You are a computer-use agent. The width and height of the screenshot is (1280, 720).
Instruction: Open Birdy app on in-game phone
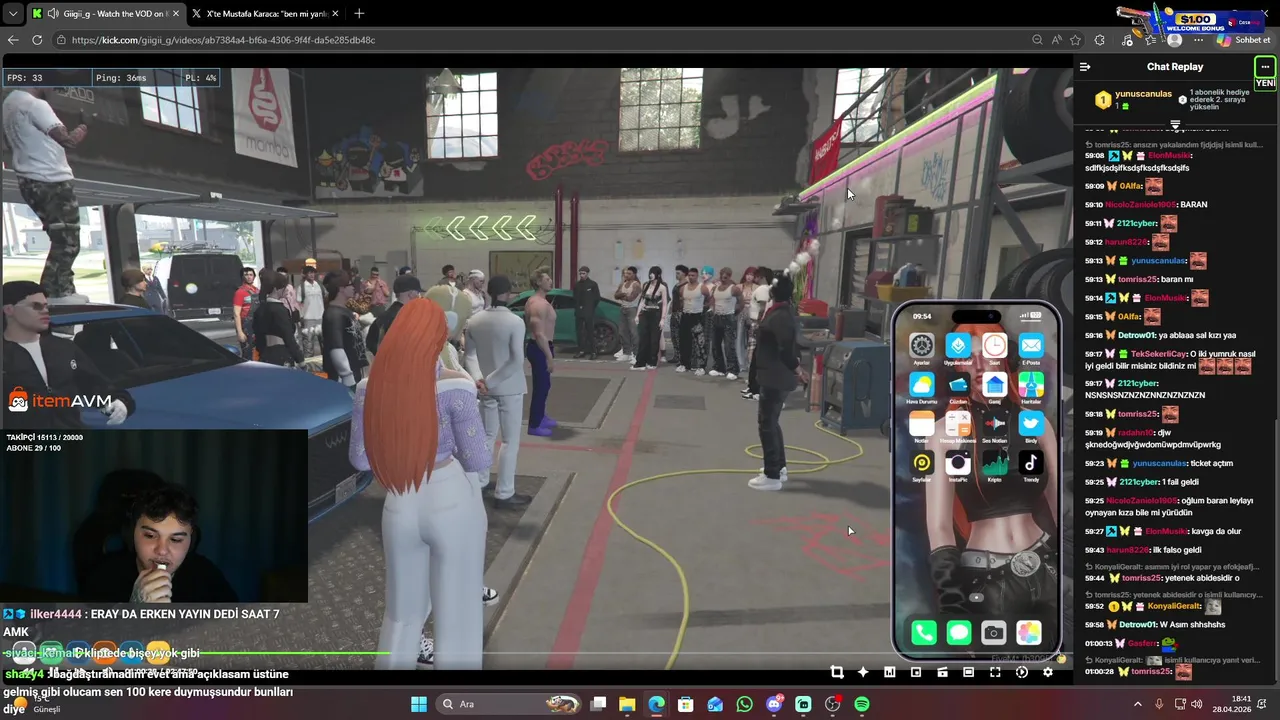click(1031, 424)
